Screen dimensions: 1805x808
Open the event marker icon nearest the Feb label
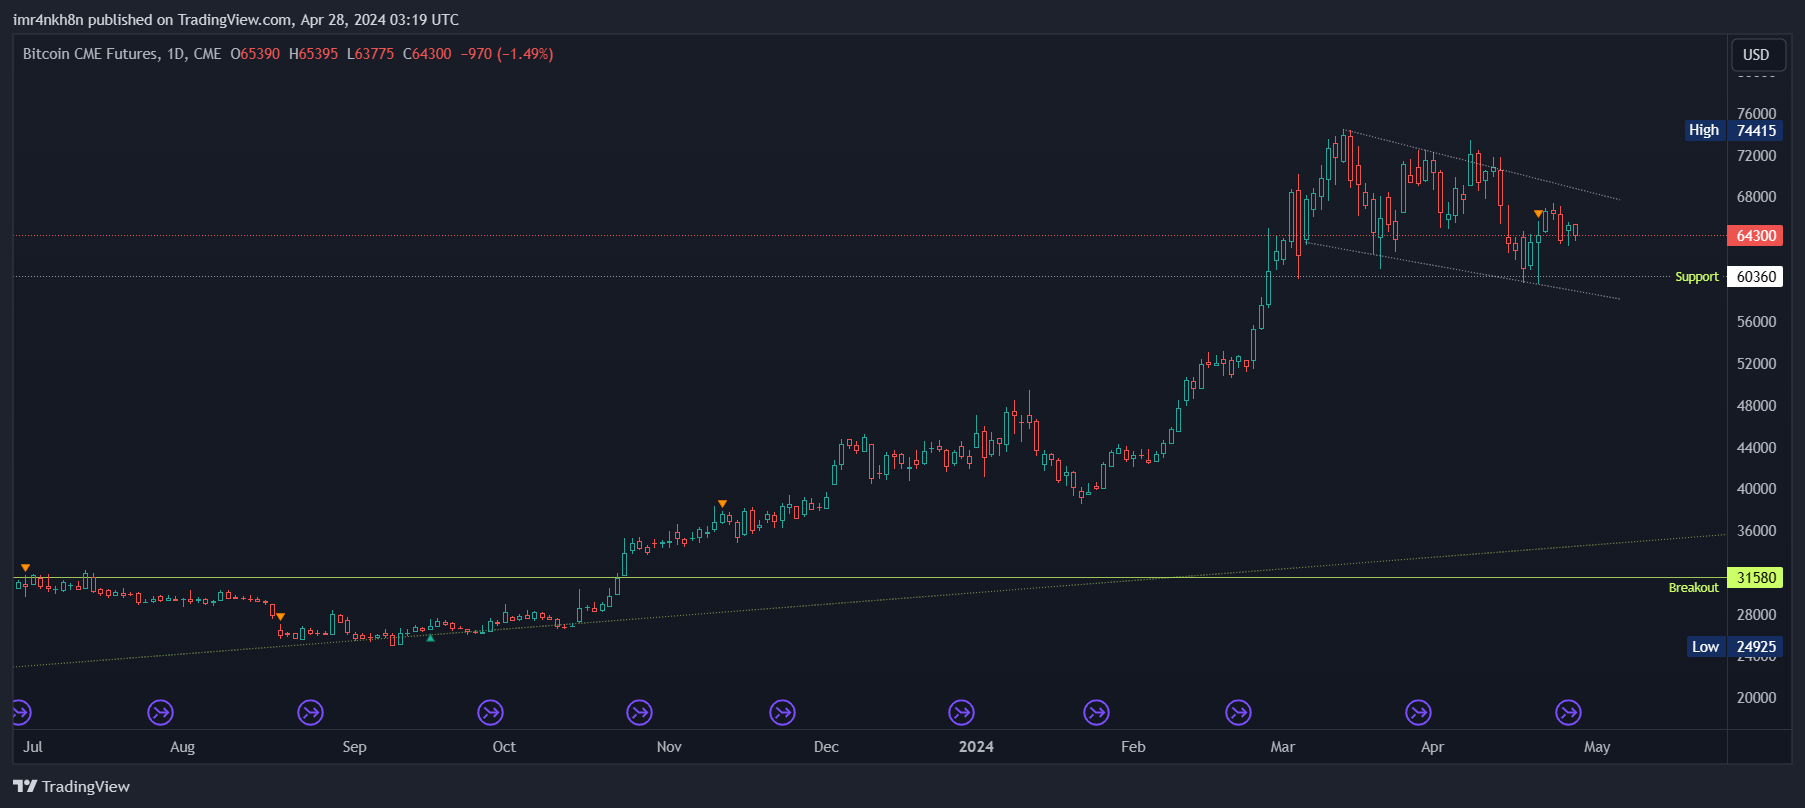[1096, 712]
